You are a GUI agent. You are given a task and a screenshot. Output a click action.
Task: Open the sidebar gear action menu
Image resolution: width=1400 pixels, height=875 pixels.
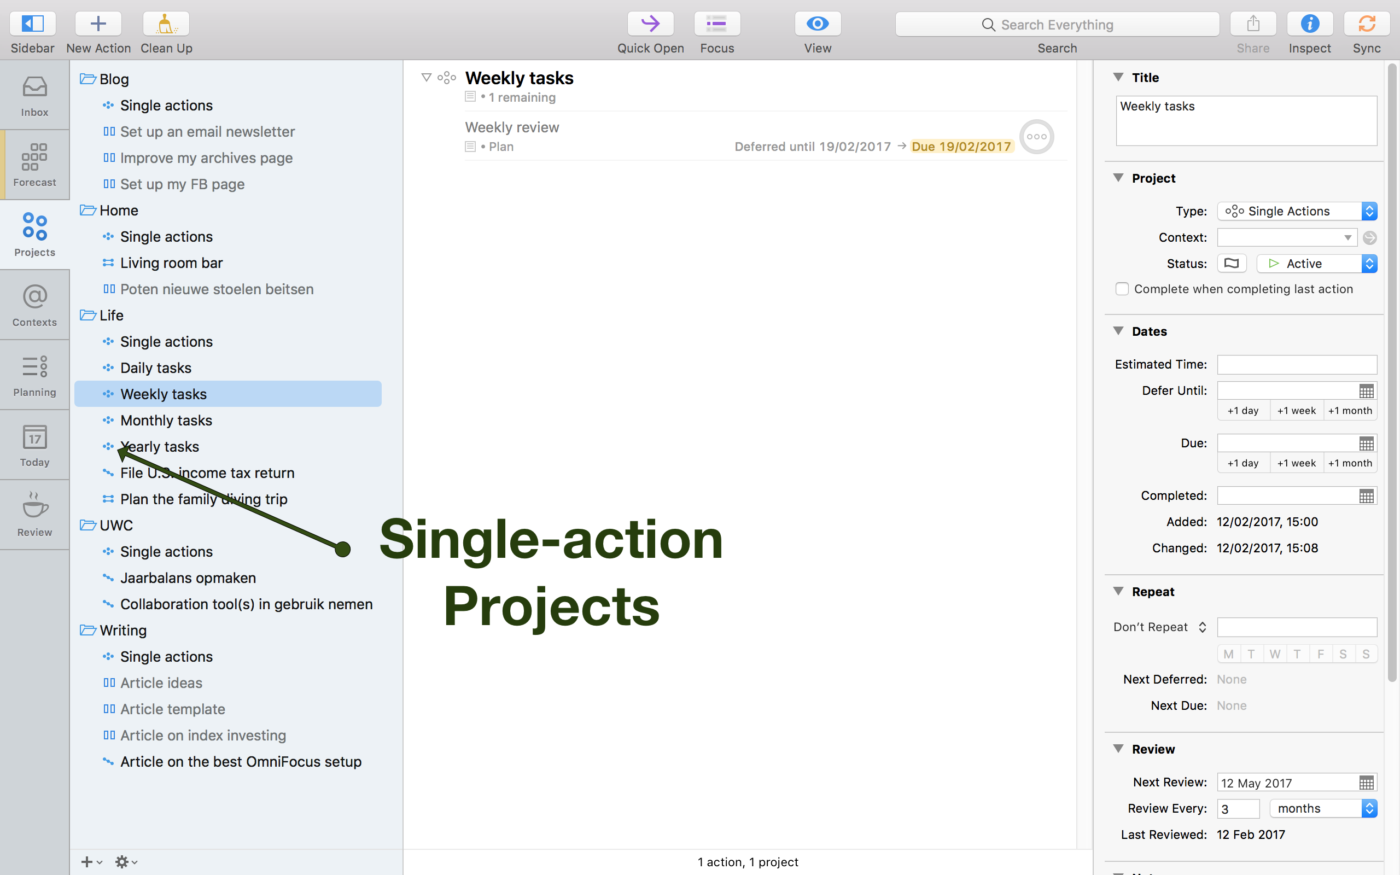pyautogui.click(x=125, y=862)
